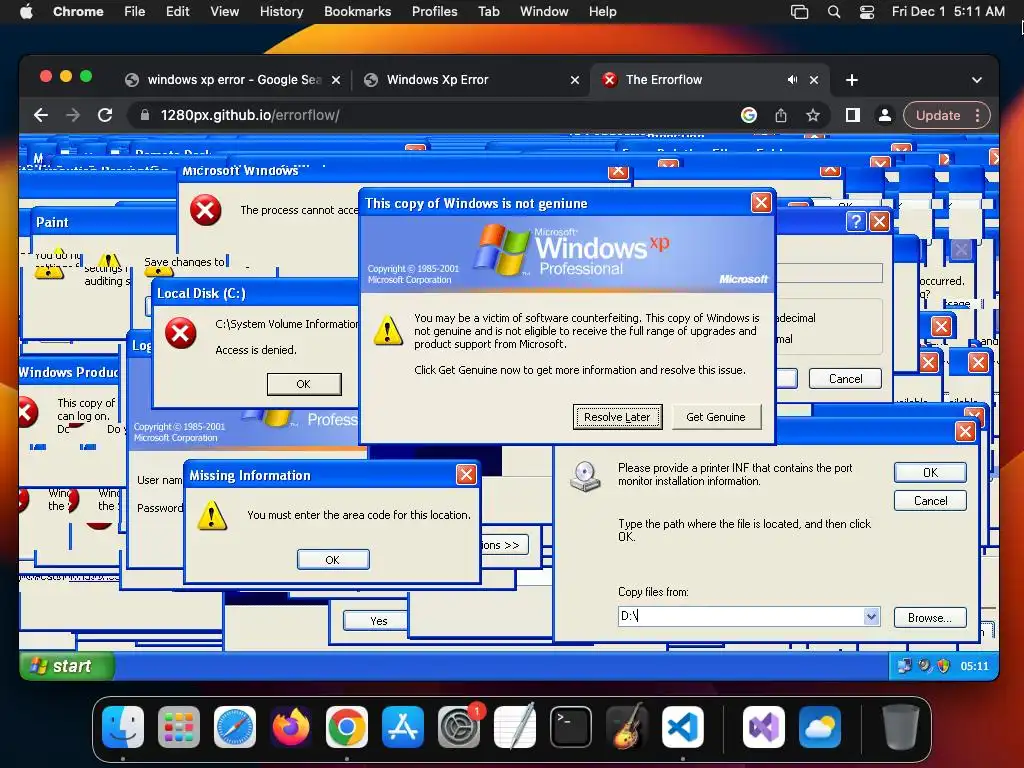1024x768 pixels.
Task: Click the Cancel button near hexadecimal dialog
Action: (x=845, y=379)
